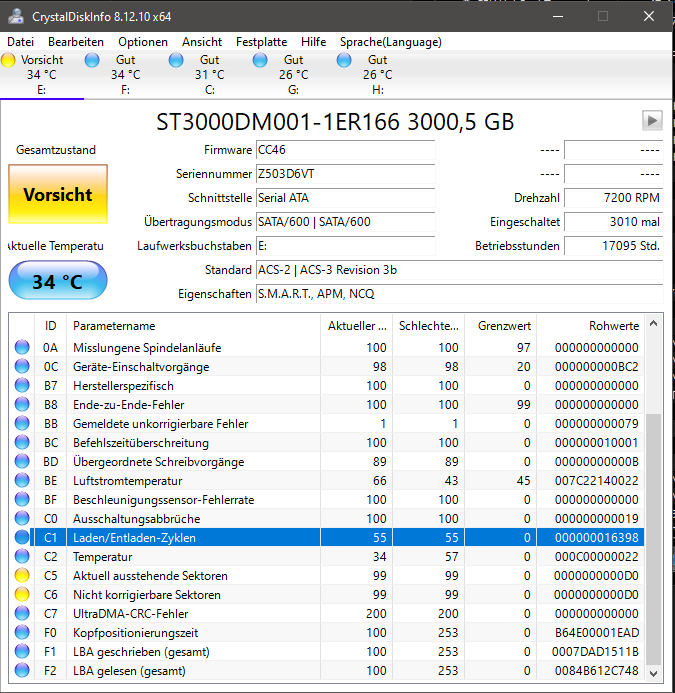Click the Schlechte... column header
The height and width of the screenshot is (693, 675).
click(x=428, y=326)
